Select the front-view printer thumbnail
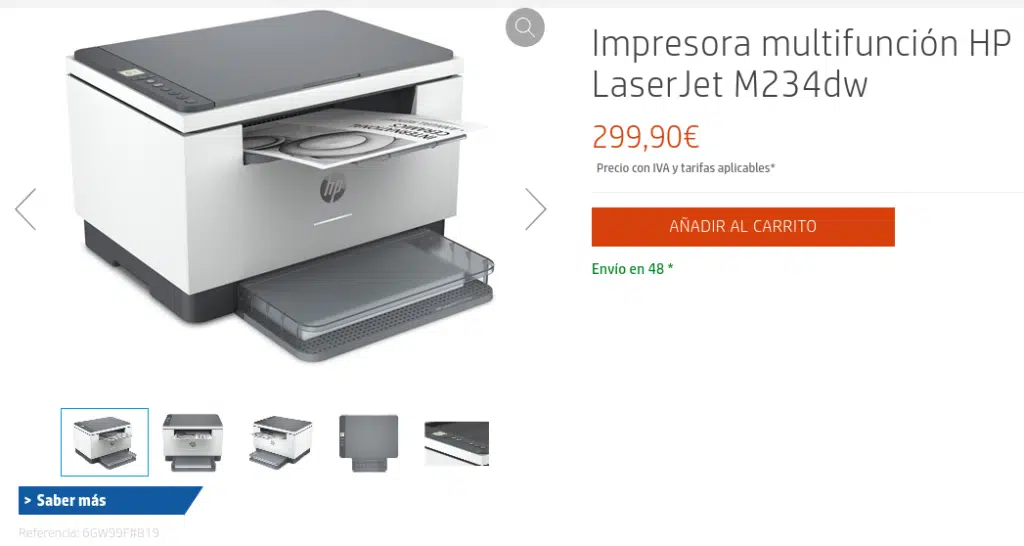This screenshot has width=1024, height=546. click(x=193, y=442)
